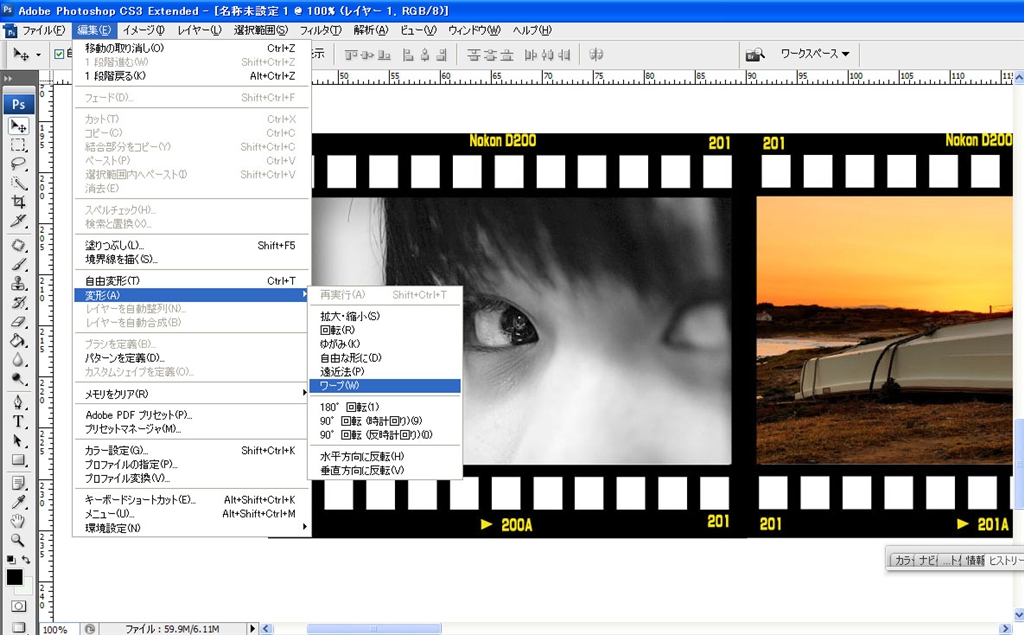Toggle the auto-select checkbox in options bar
The image size is (1024, 635).
(59, 54)
